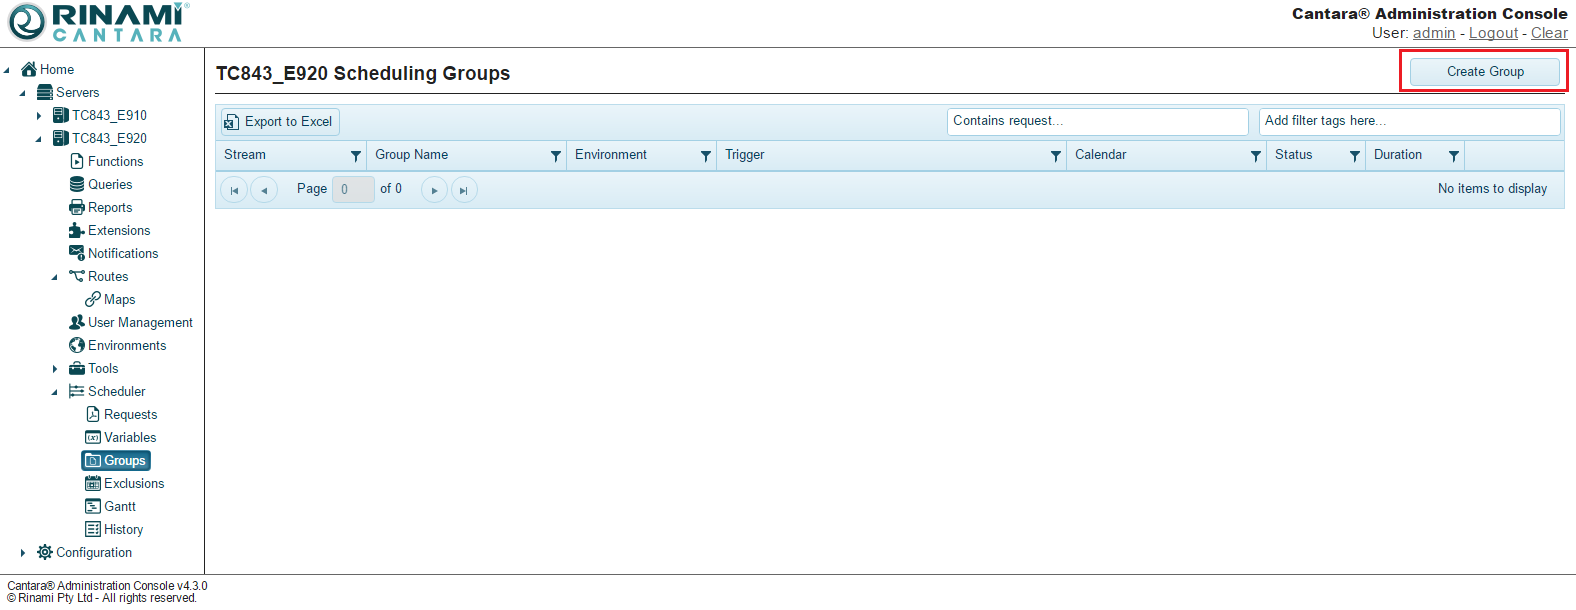Export the groups list to Excel
Image resolution: width=1576 pixels, height=610 pixels.
[280, 122]
